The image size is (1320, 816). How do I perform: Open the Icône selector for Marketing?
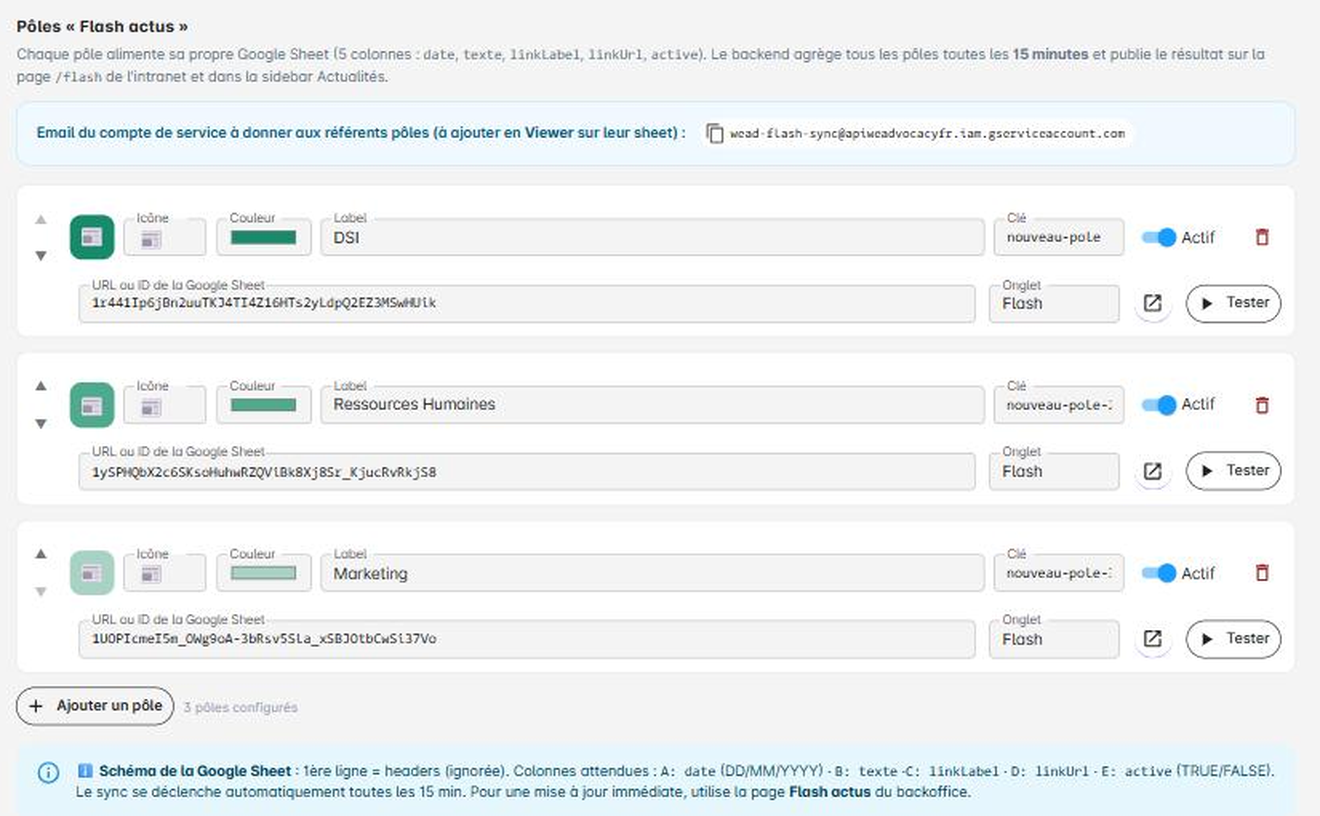click(165, 574)
